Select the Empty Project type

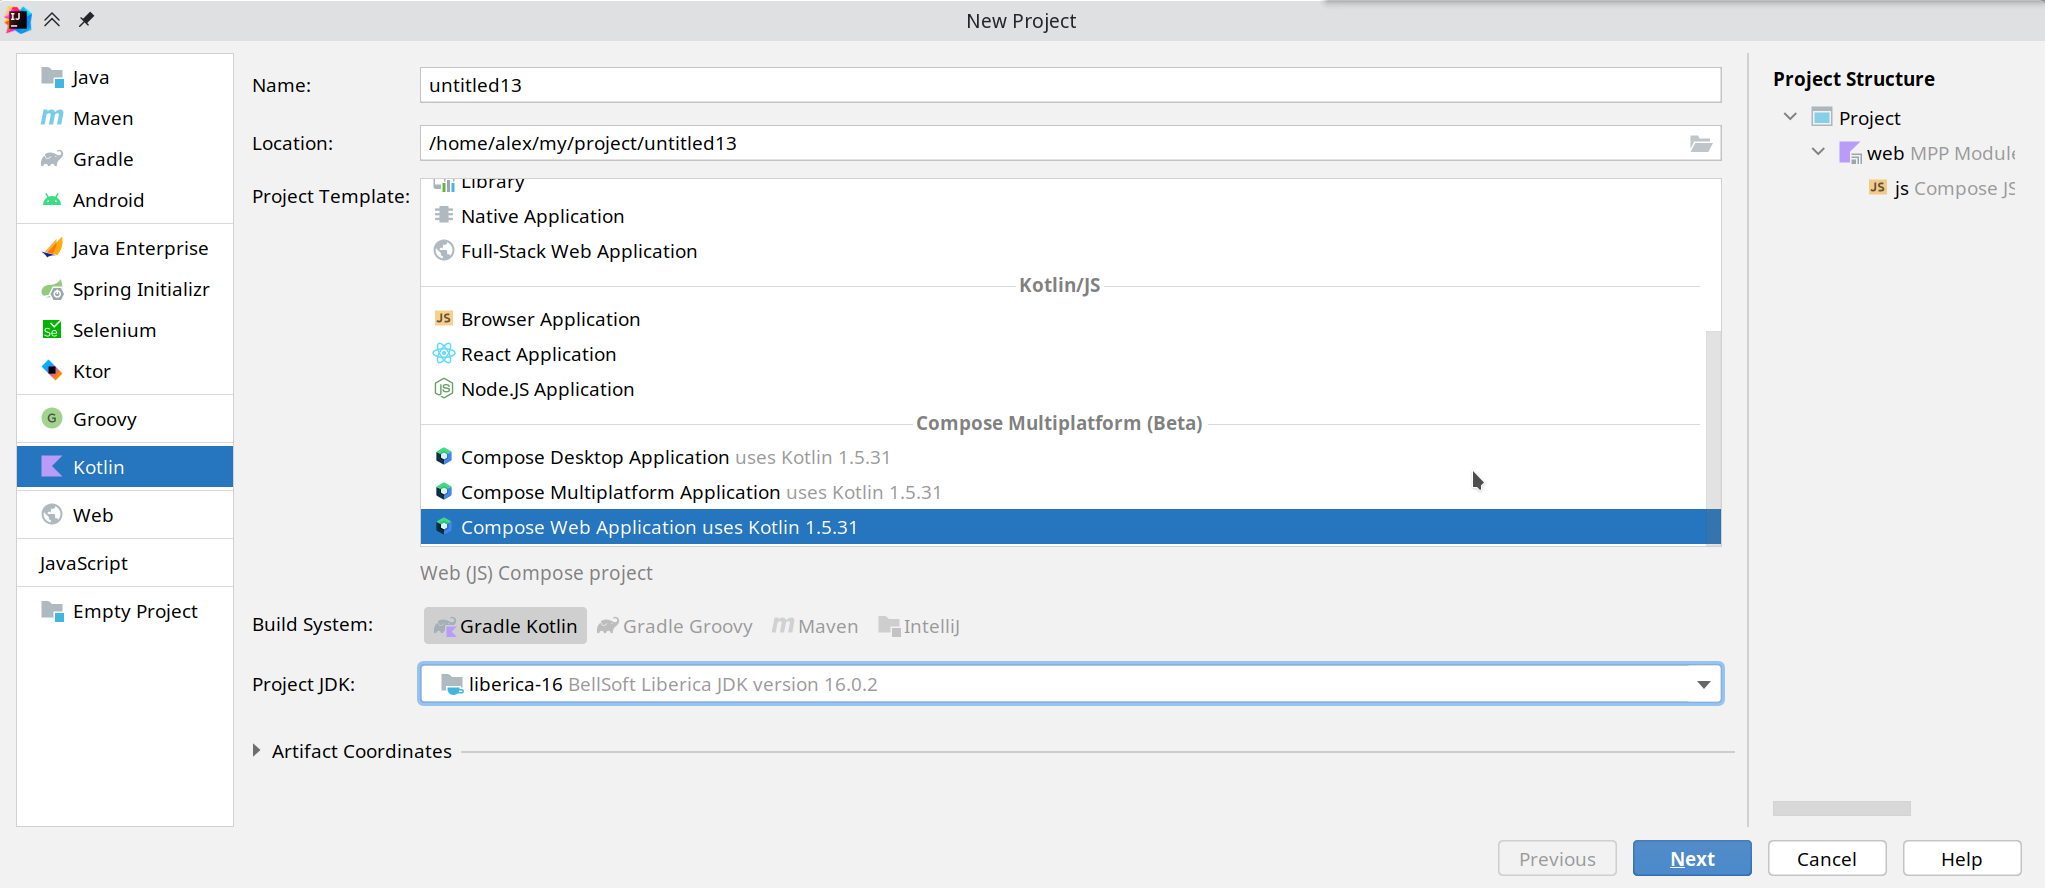click(125, 611)
